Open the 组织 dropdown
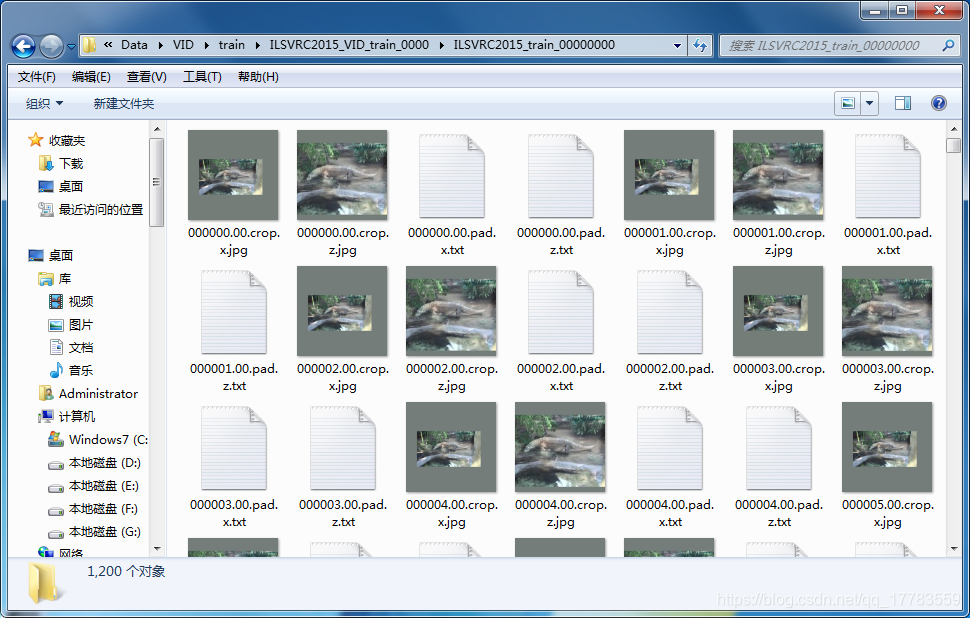970x618 pixels. [44, 103]
